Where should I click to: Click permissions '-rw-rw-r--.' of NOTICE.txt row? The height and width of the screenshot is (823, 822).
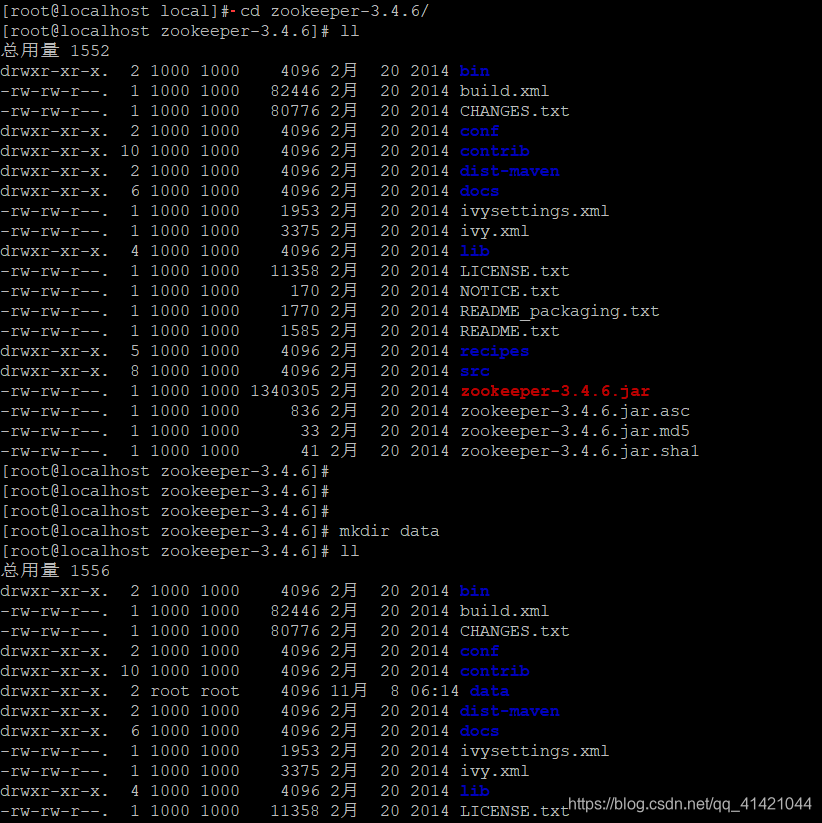point(55,291)
